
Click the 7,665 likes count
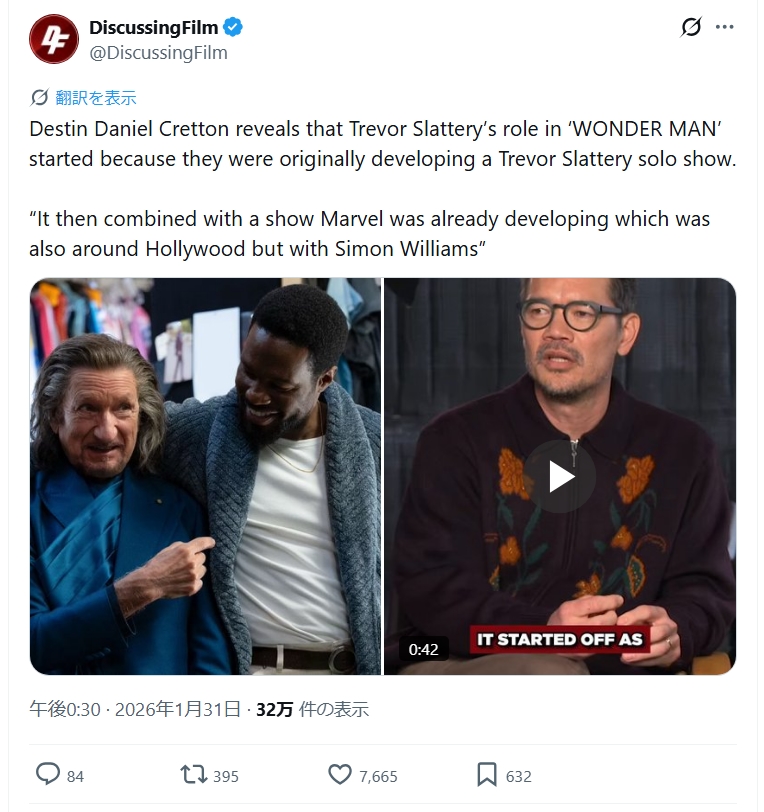coord(378,776)
